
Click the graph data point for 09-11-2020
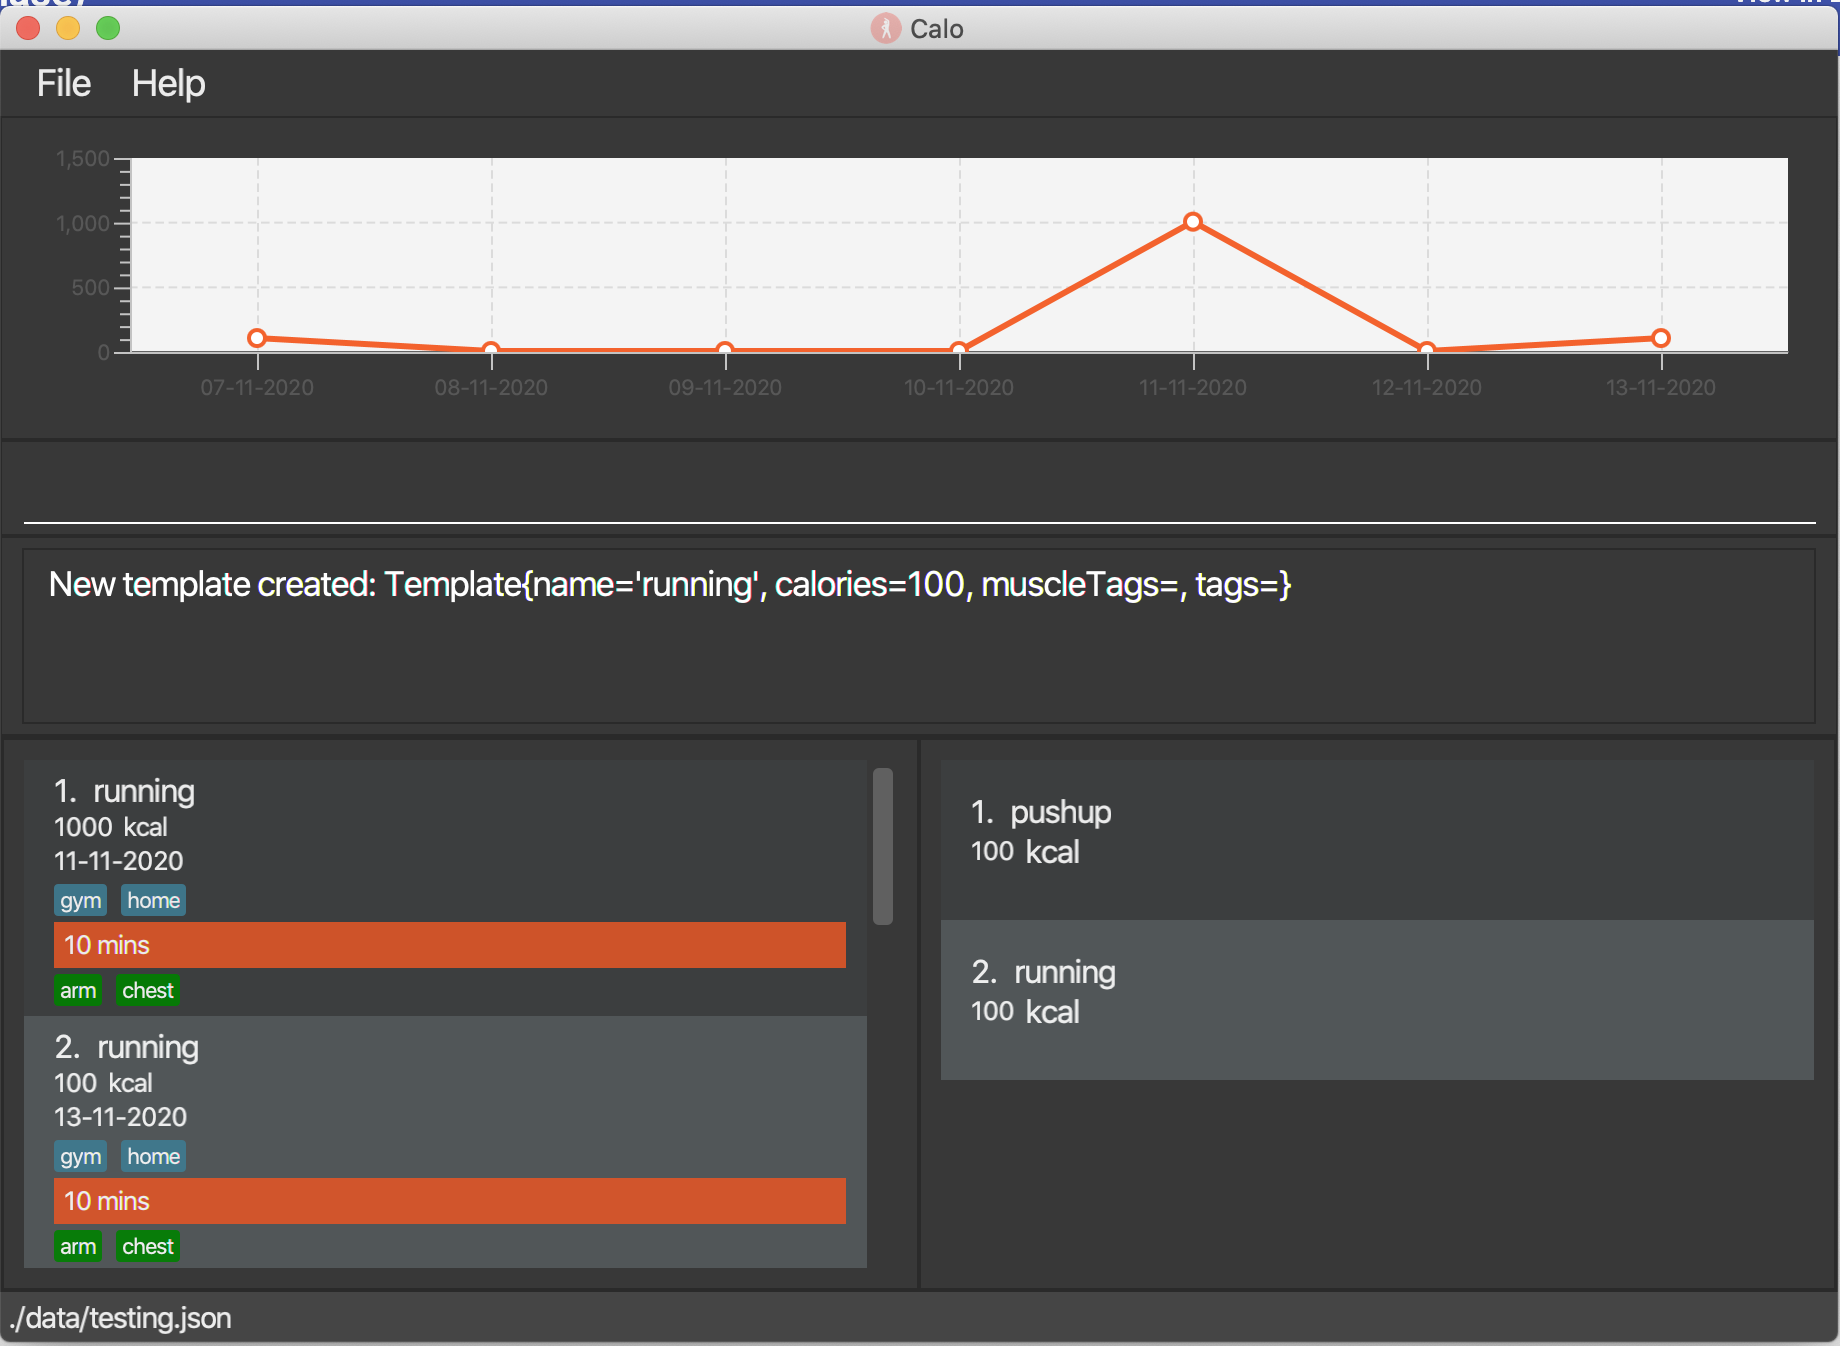[725, 350]
